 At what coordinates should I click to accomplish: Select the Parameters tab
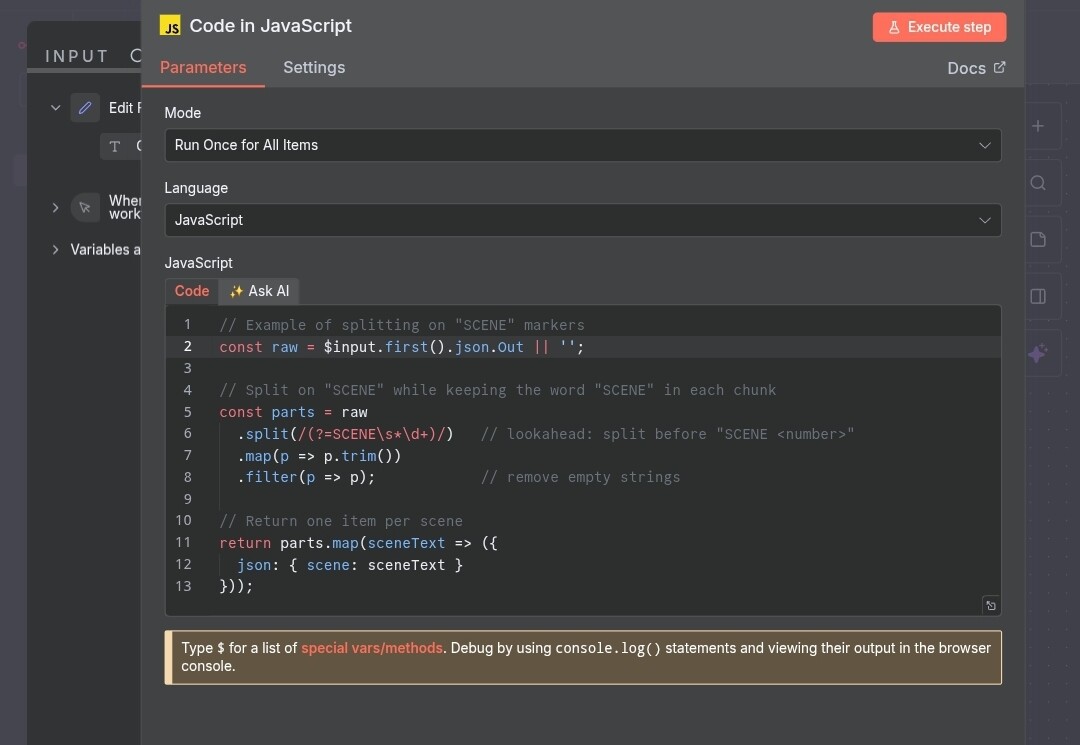pos(203,68)
